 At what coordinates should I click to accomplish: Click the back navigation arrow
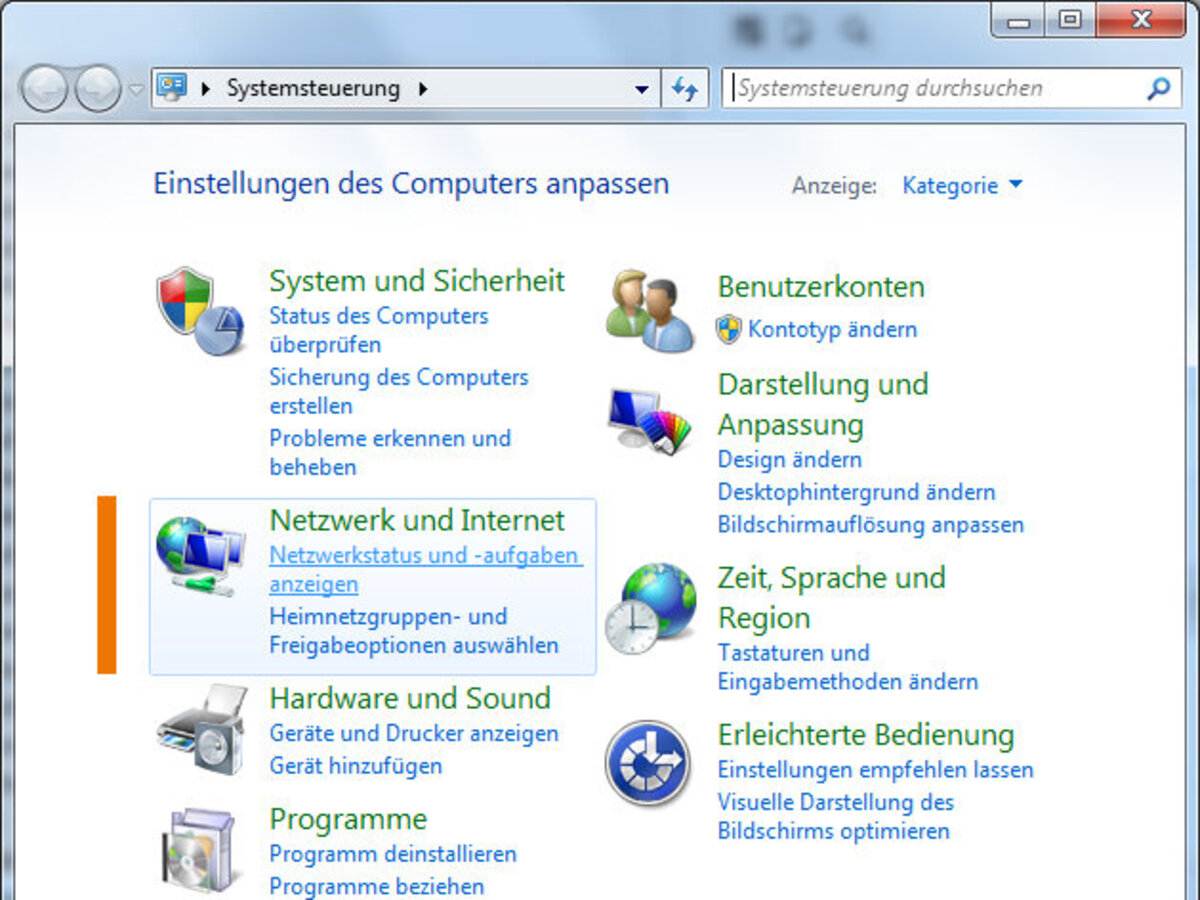(43, 88)
